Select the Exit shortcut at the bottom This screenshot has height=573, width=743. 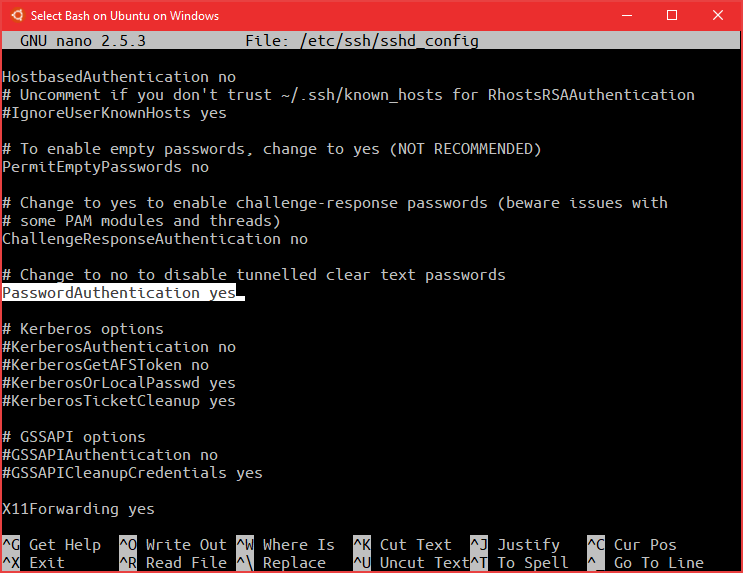[47, 563]
